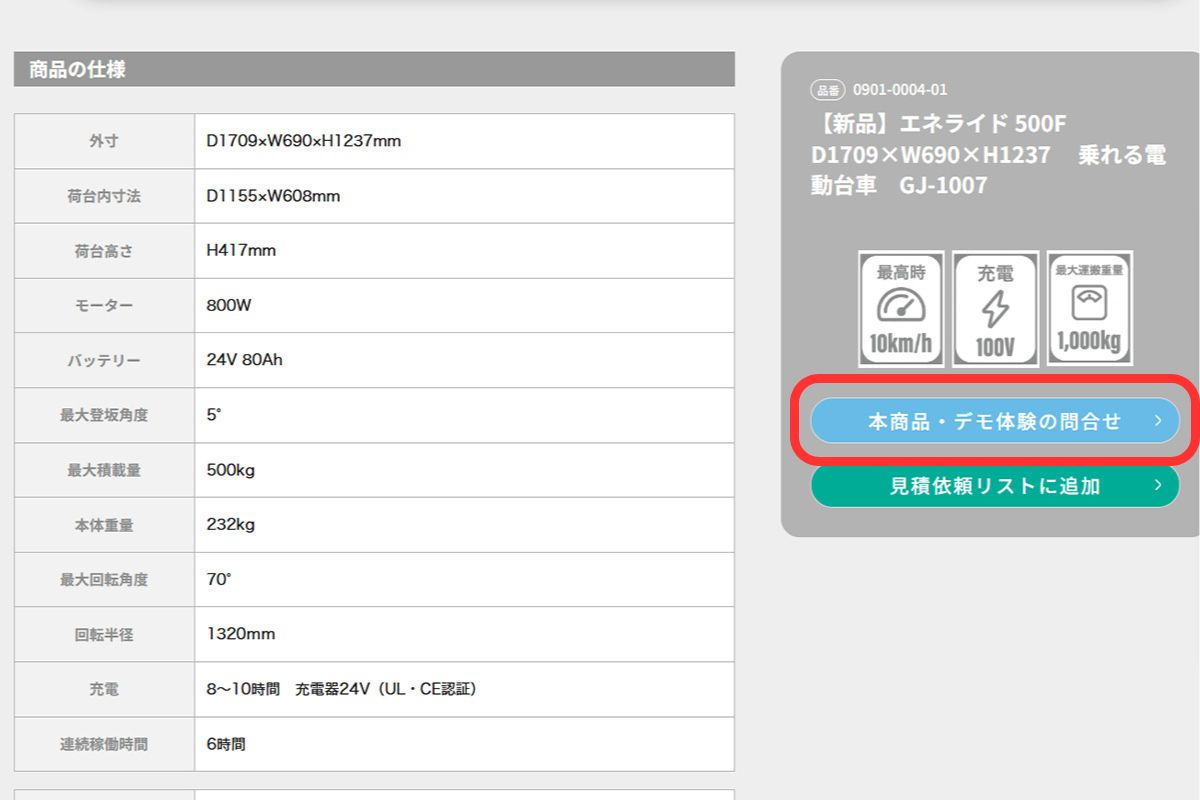Image resolution: width=1200 pixels, height=800 pixels.
Task: Select the 1320mm turning radius value
Action: pos(240,634)
